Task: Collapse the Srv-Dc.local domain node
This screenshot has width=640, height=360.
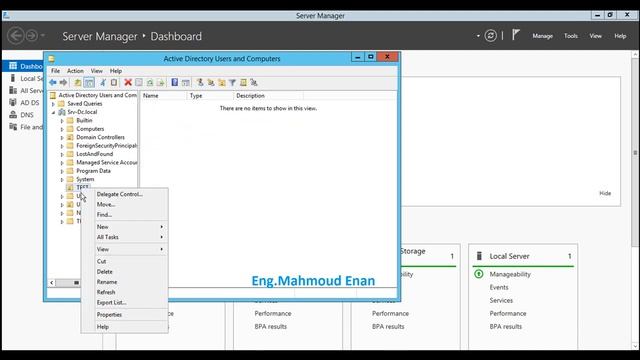Action: point(53,112)
